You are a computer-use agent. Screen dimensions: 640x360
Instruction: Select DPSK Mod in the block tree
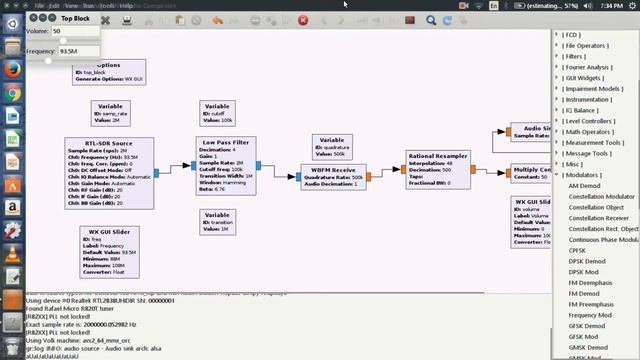[583, 272]
